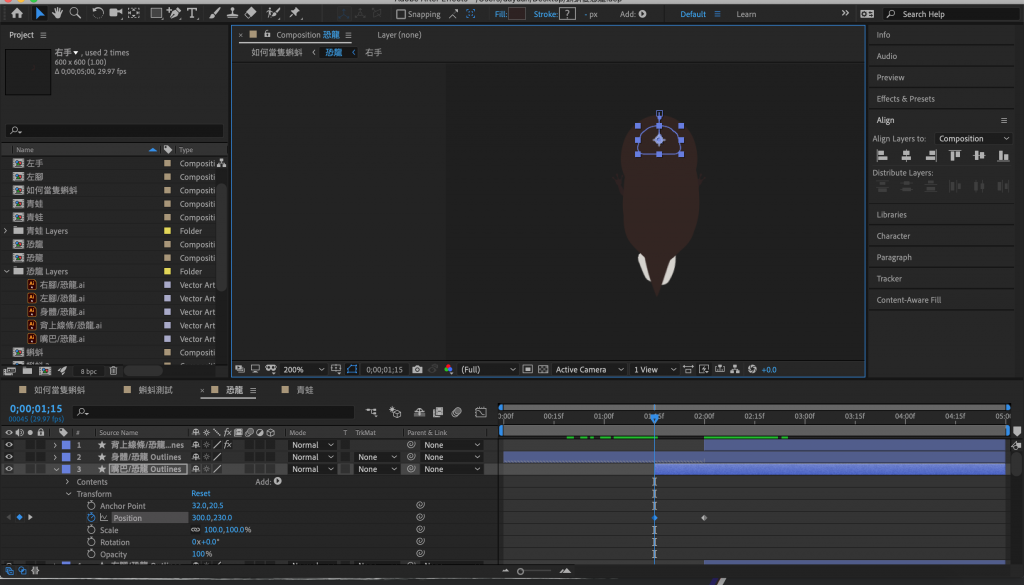This screenshot has height=585, width=1024.
Task: Select the Hand tool in the toolbar
Action: pyautogui.click(x=57, y=14)
